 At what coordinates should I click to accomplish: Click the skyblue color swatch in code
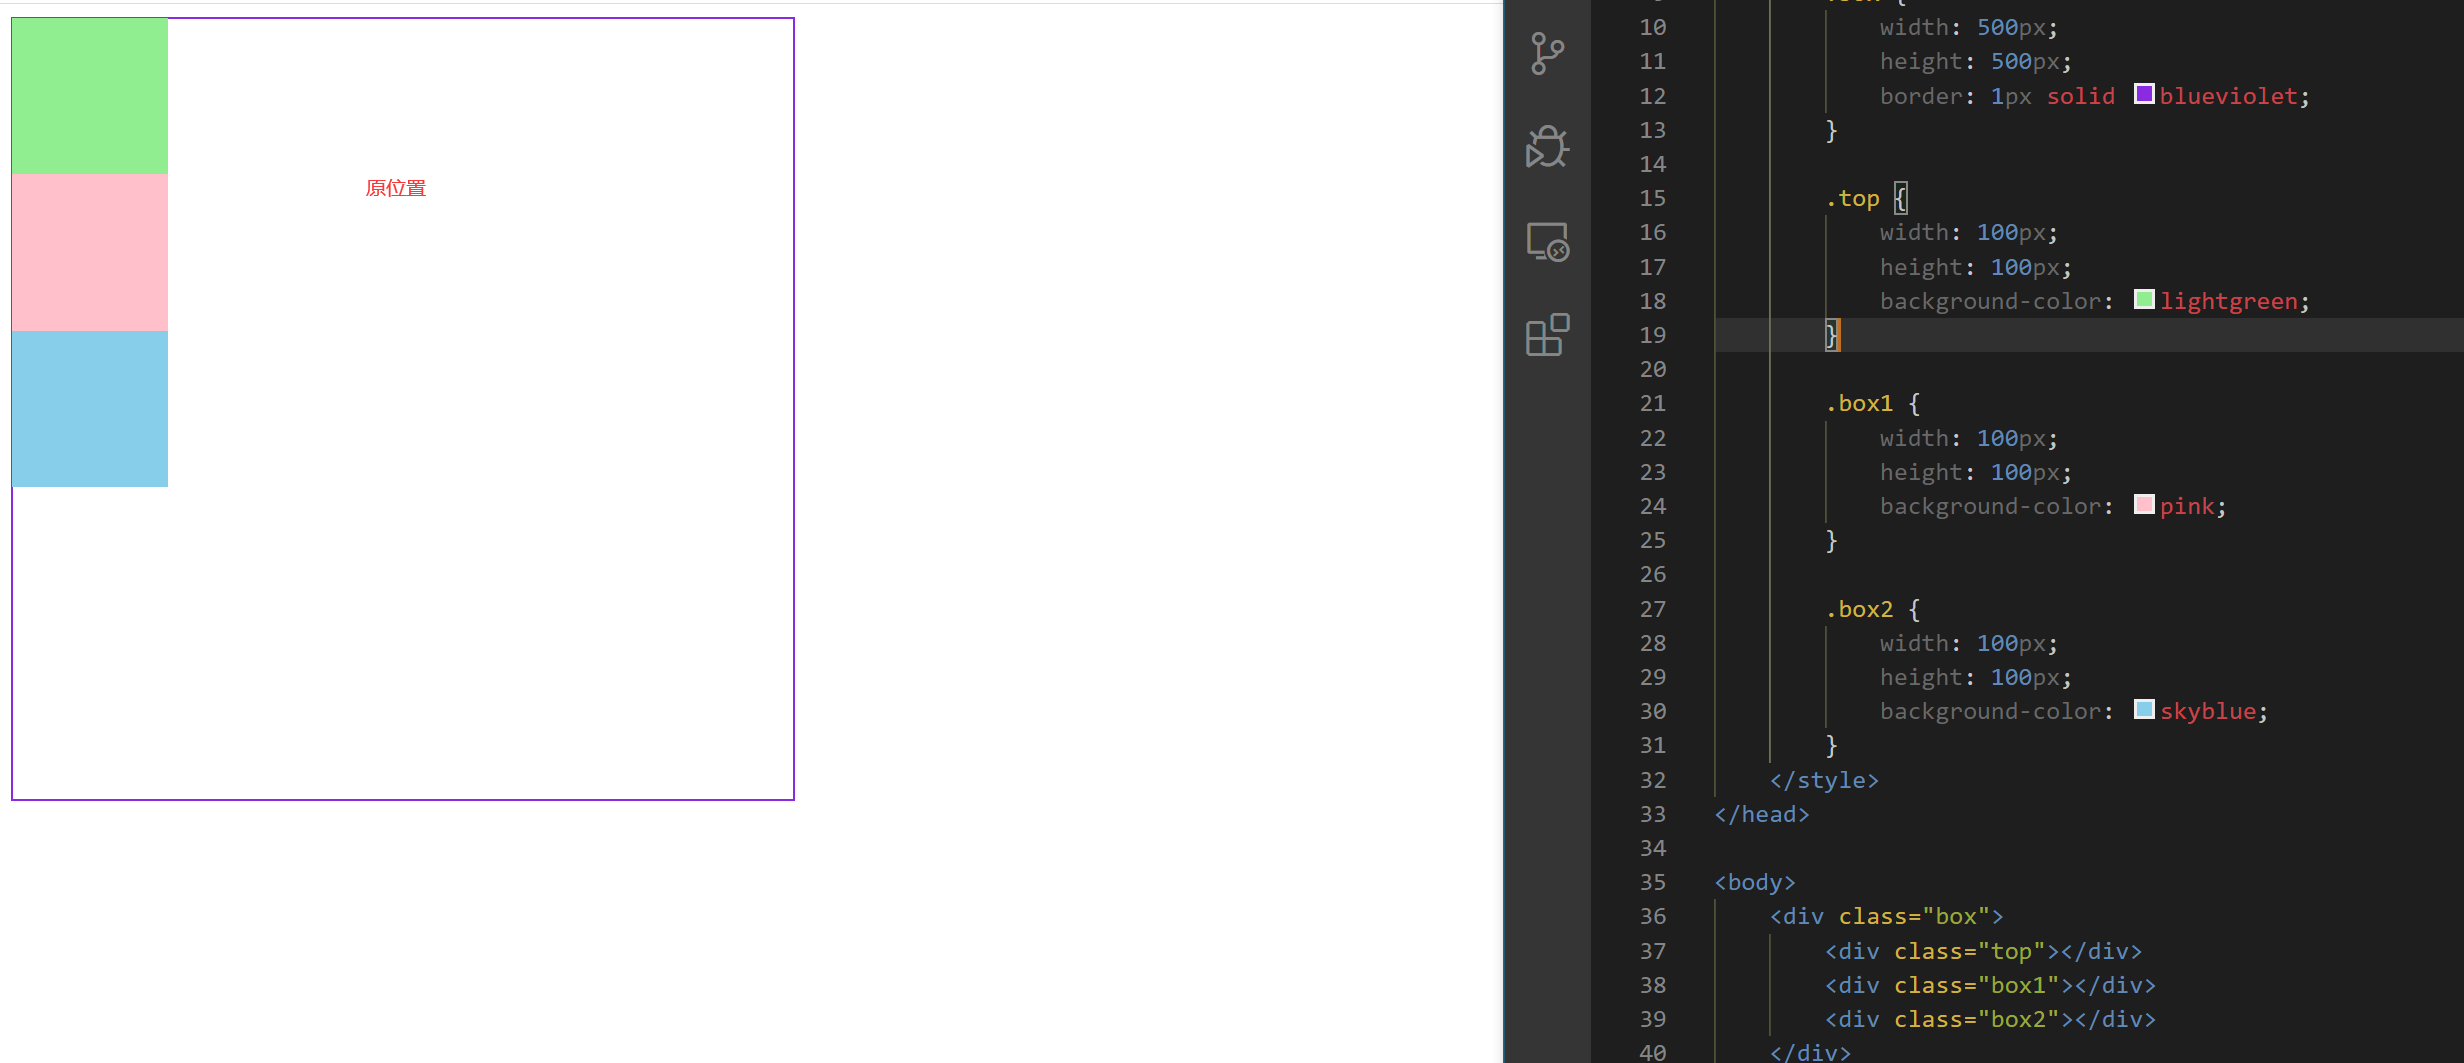[x=2144, y=709]
